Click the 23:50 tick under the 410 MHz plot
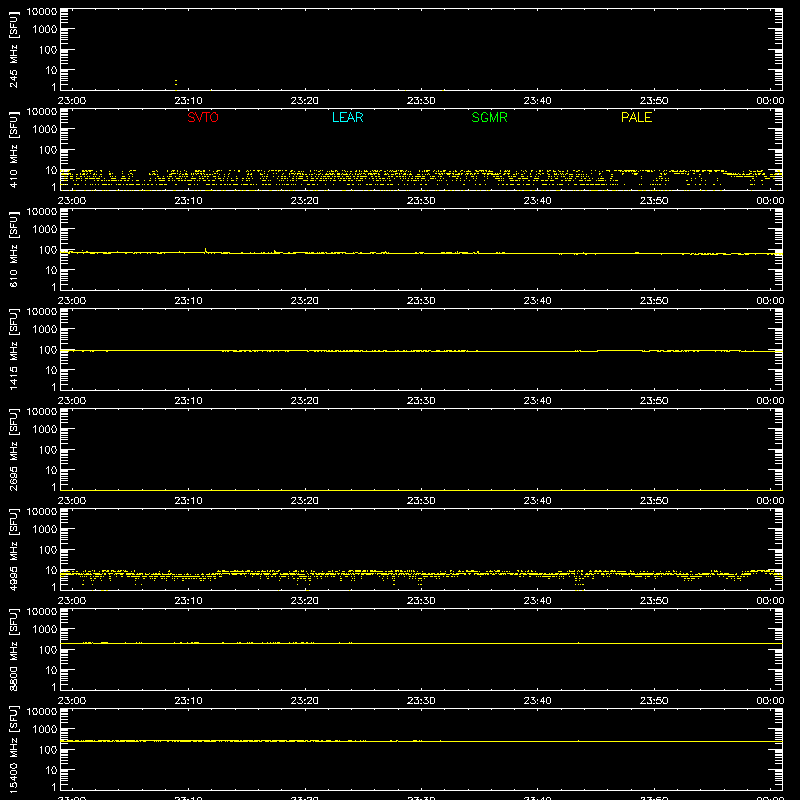Viewport: 800px width, 800px height. click(x=654, y=201)
